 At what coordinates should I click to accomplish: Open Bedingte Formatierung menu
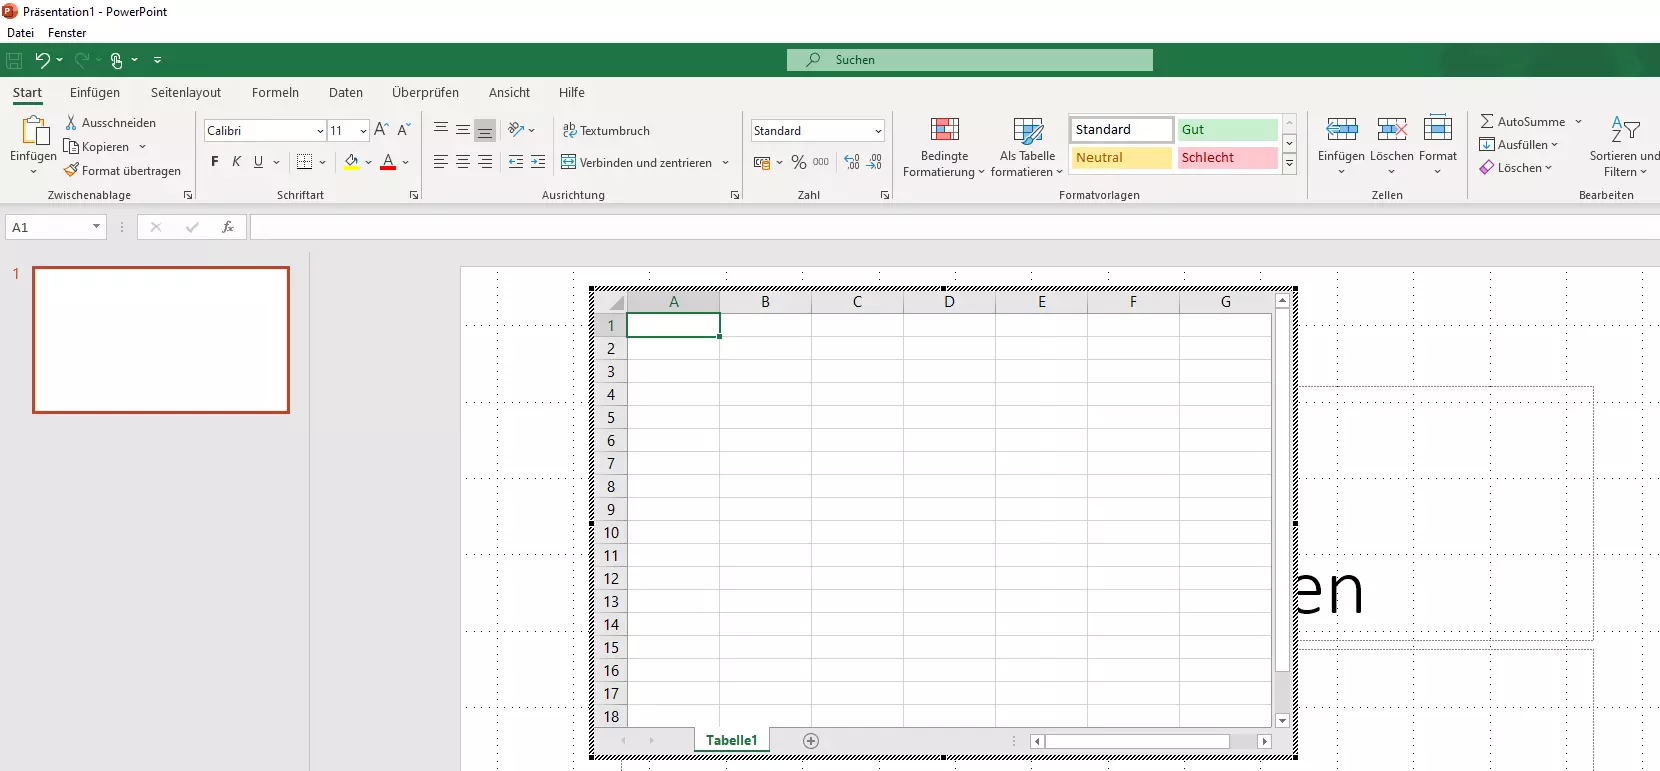(x=944, y=146)
